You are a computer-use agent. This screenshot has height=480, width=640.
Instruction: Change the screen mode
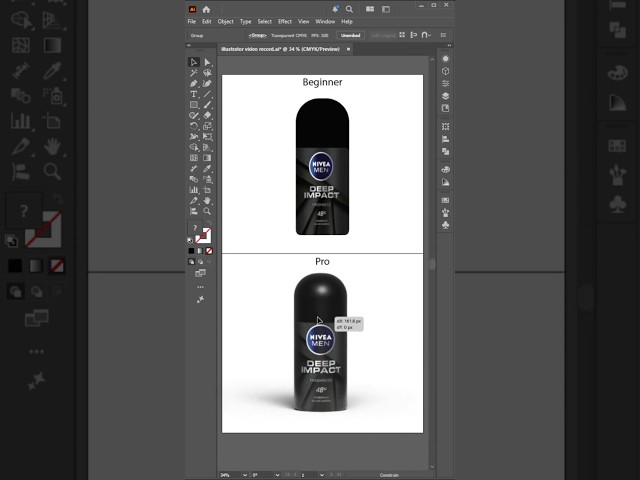click(200, 273)
